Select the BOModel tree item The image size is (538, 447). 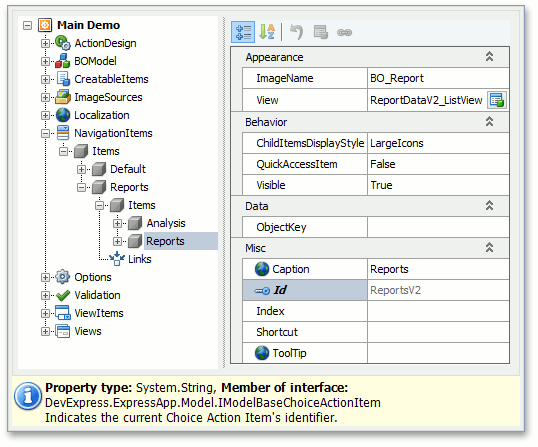pyautogui.click(x=95, y=61)
